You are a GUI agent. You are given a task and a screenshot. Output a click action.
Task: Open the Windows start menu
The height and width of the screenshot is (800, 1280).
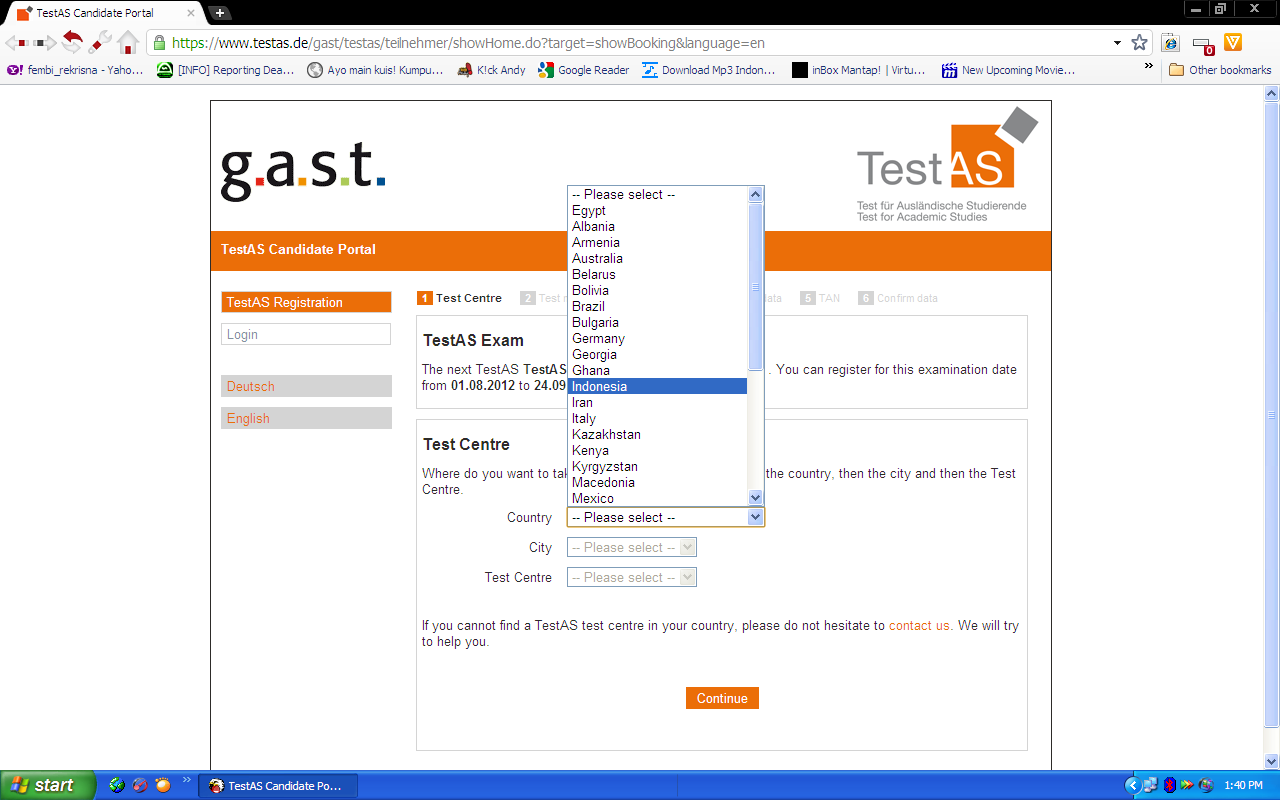[x=48, y=785]
